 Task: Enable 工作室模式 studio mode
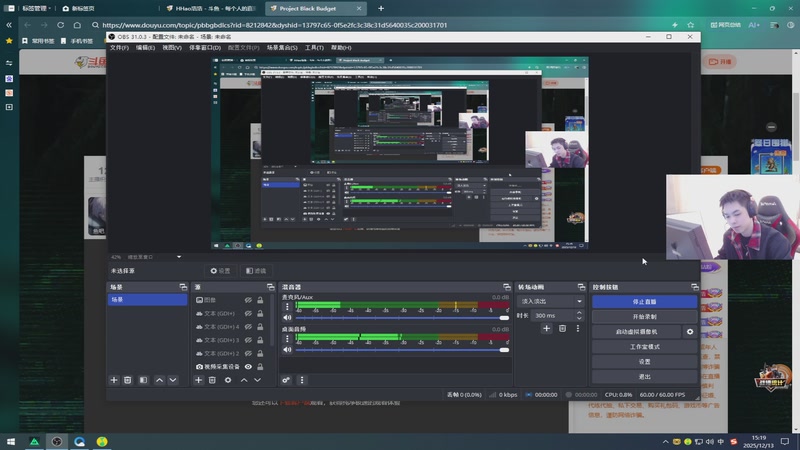point(644,346)
